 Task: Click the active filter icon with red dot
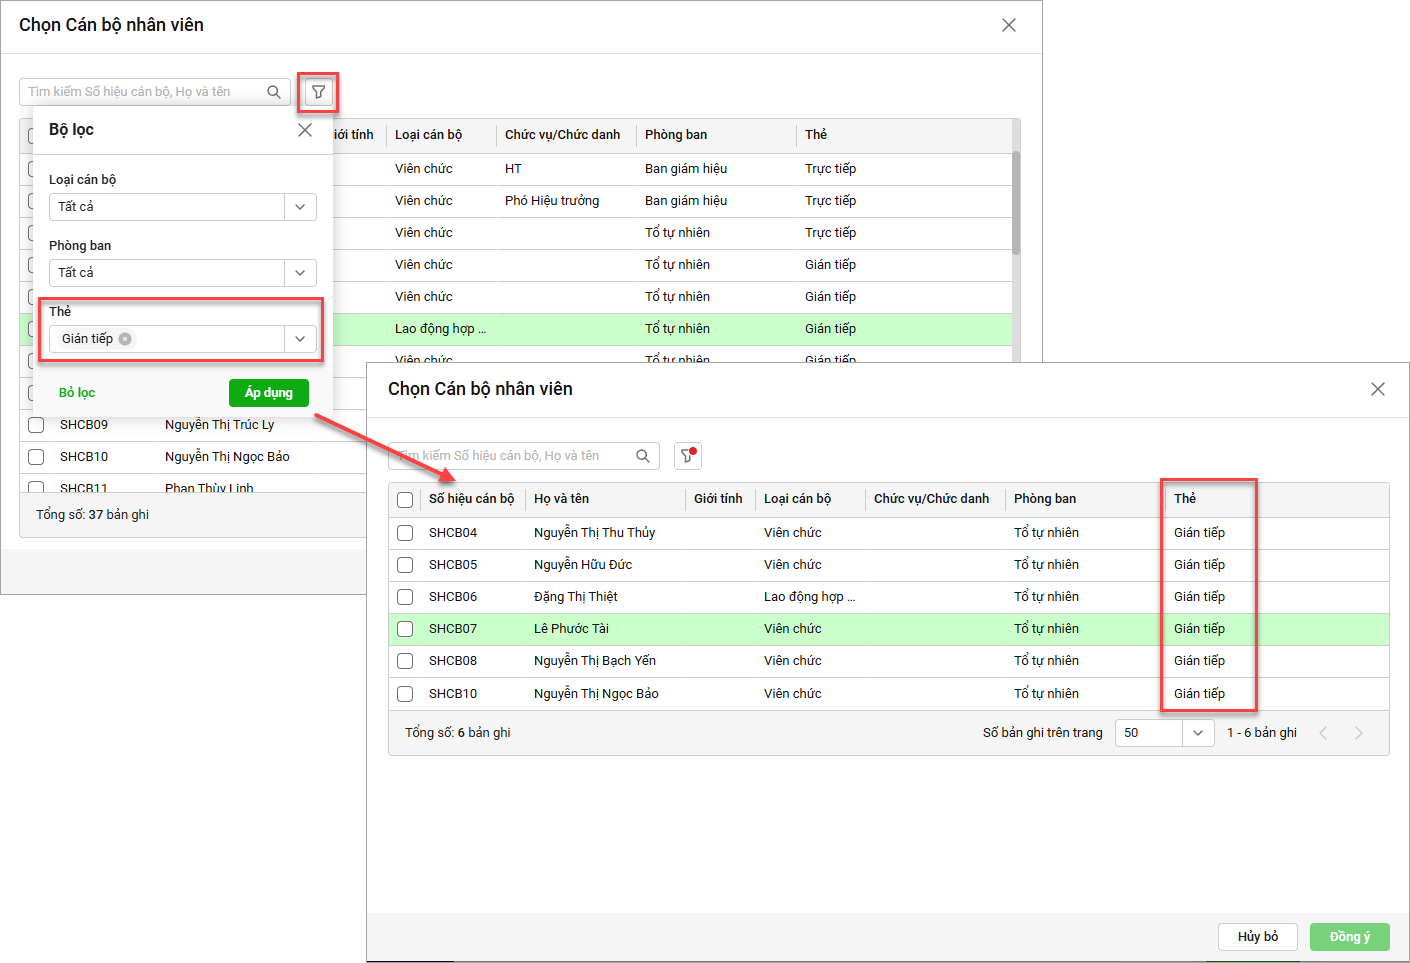coord(687,456)
